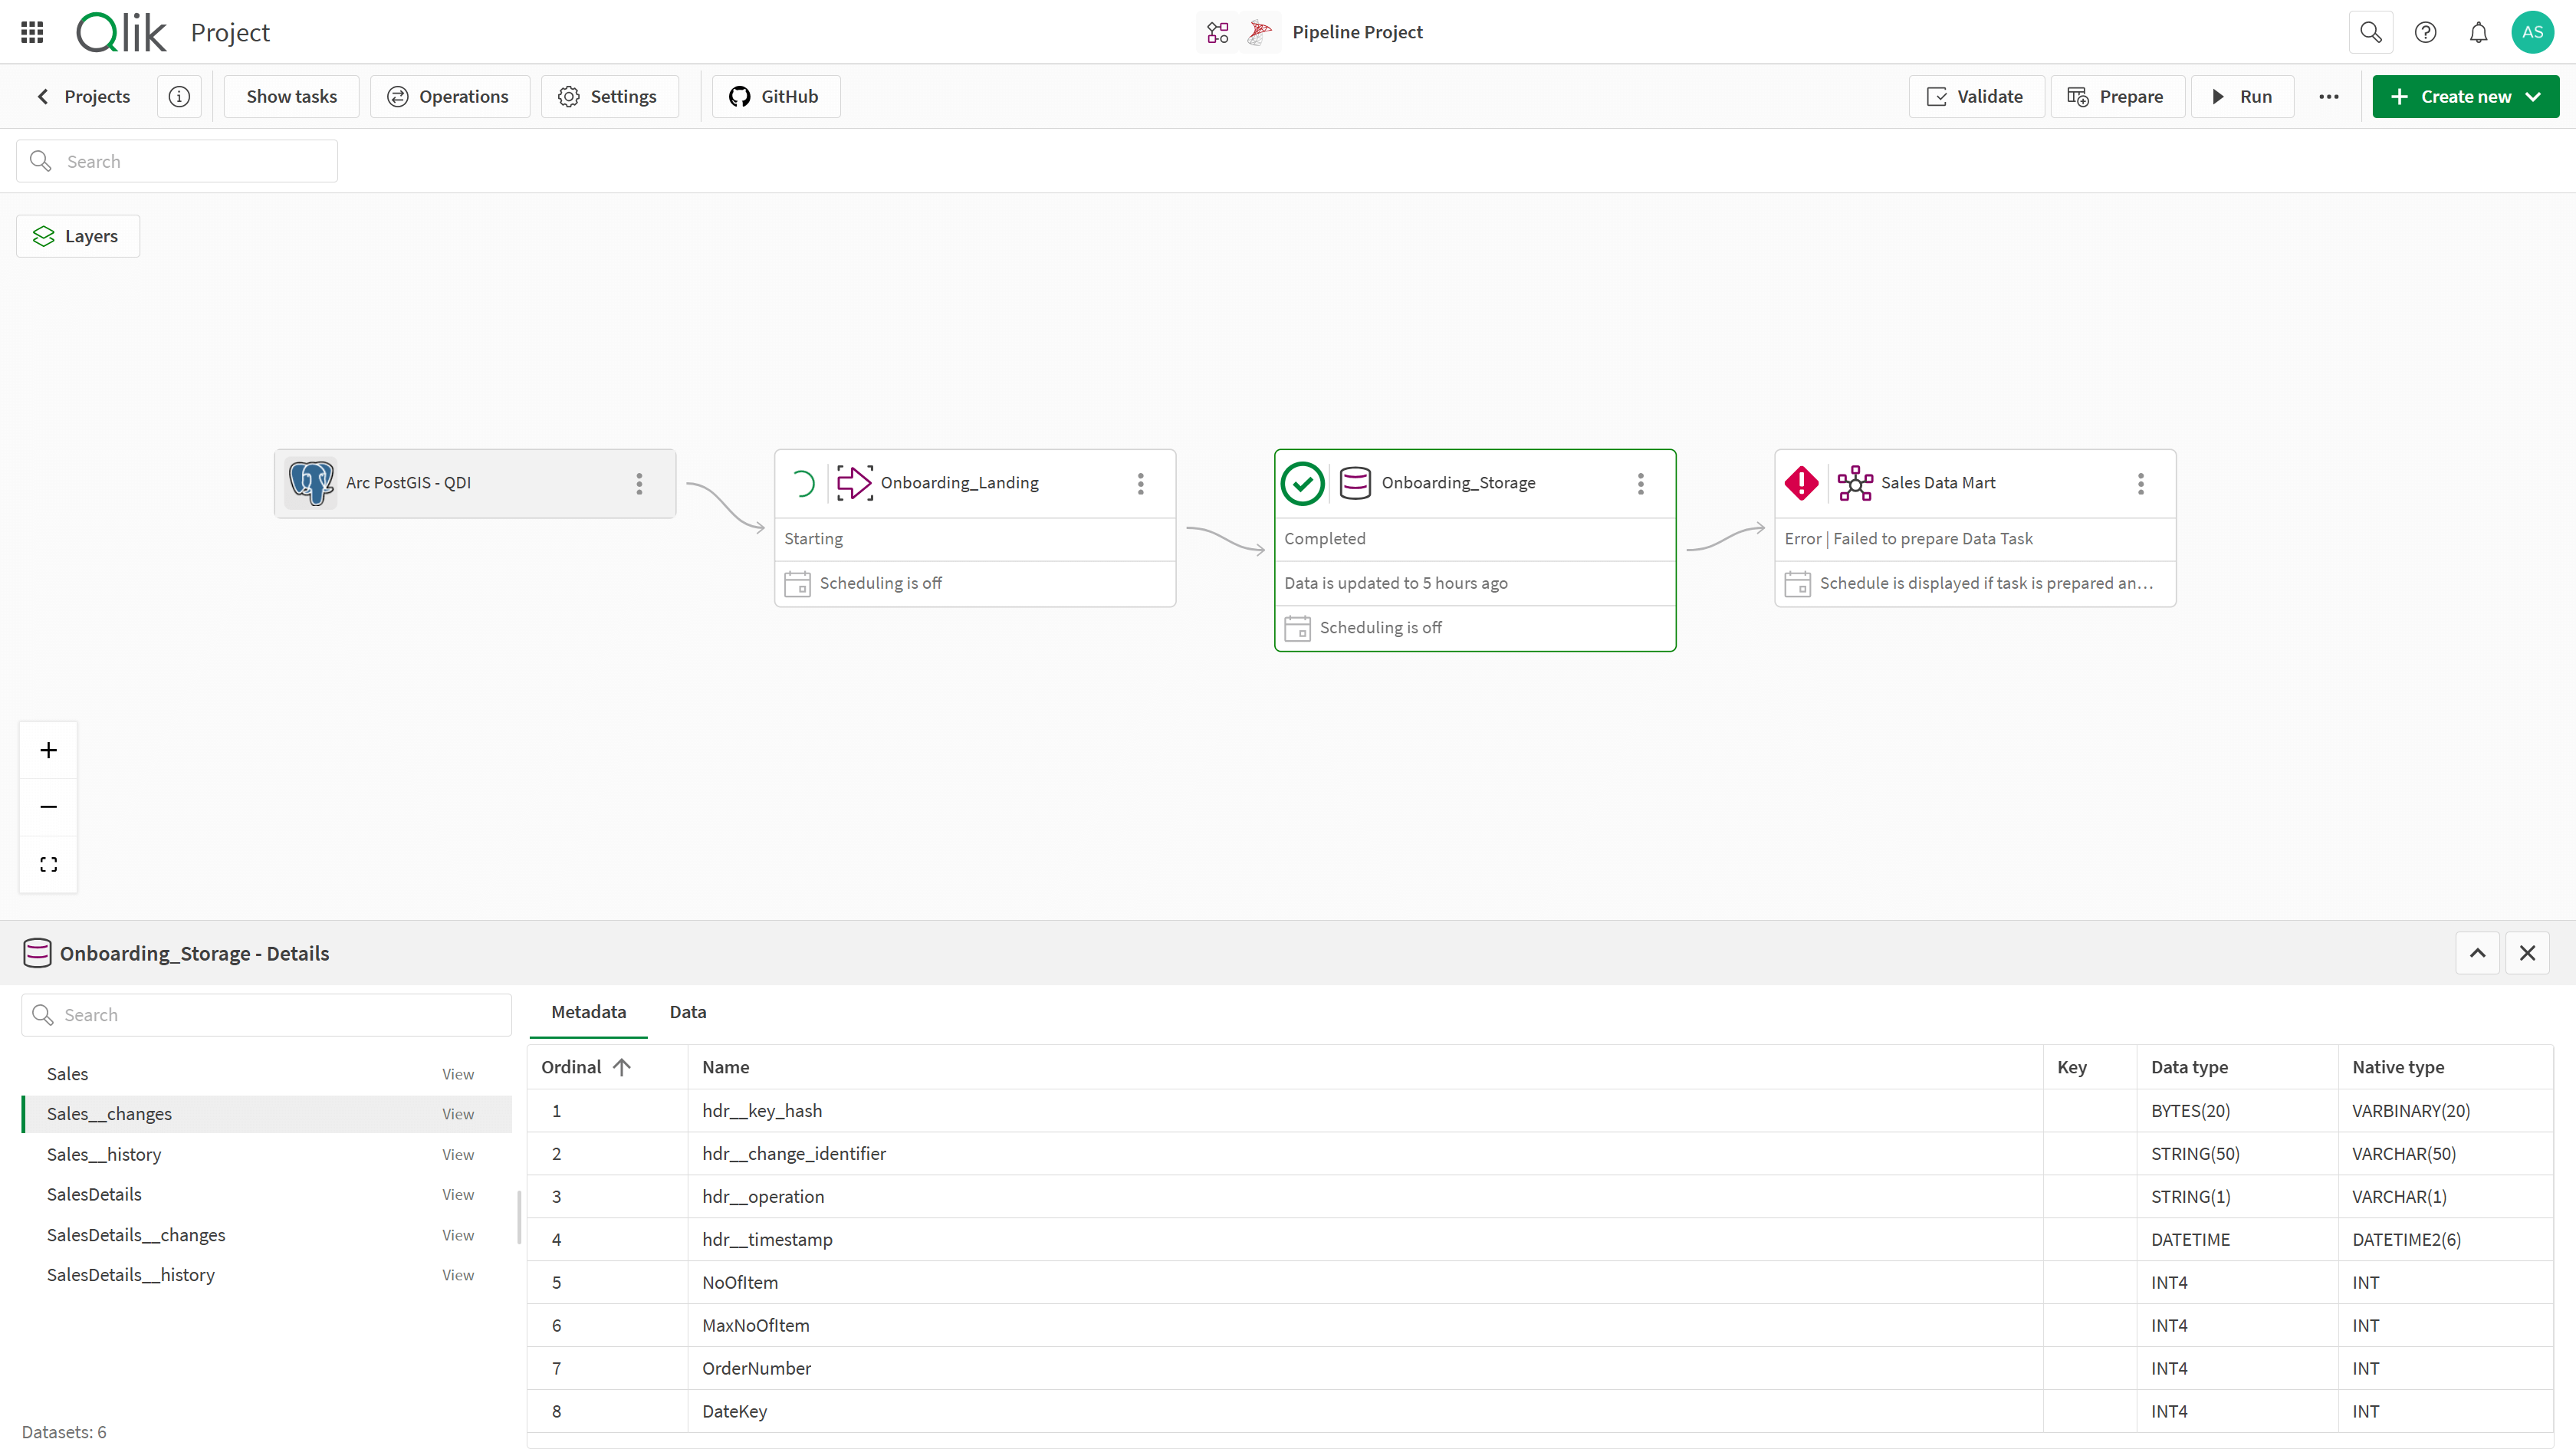Screen dimensions: 2576x1449
Task: Open the Arc PostGIS - QDI options menu
Action: click(x=639, y=483)
